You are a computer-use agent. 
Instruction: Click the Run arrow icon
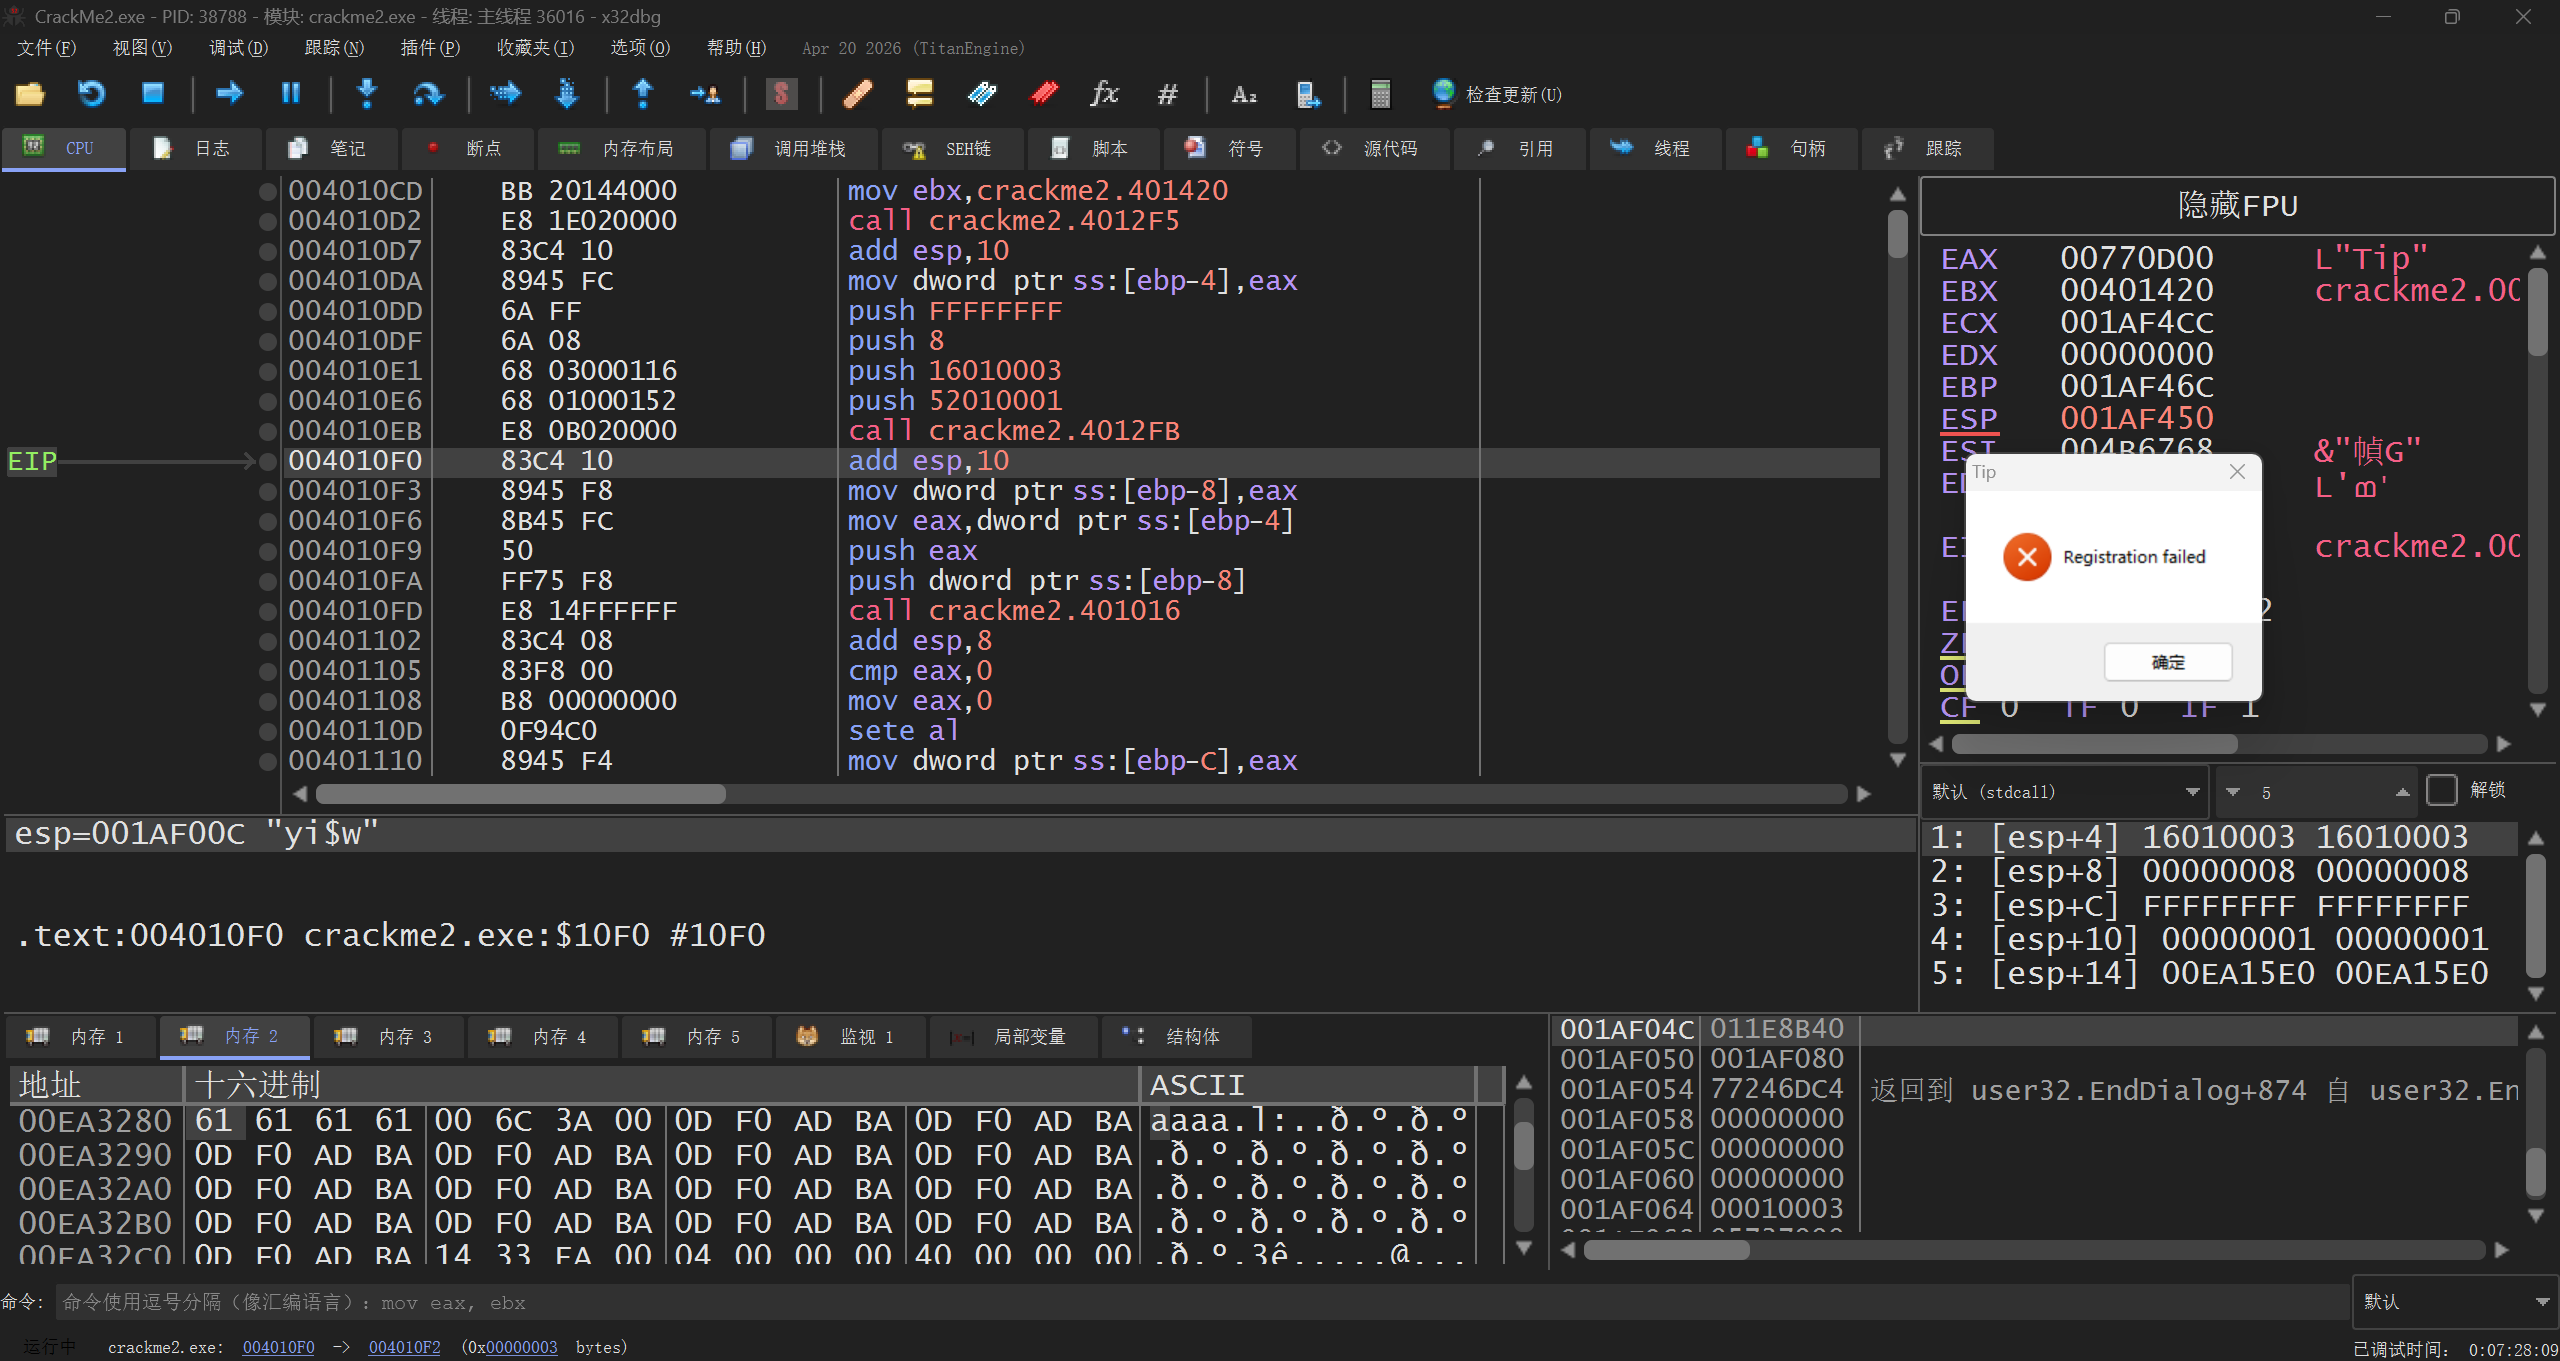tap(230, 94)
